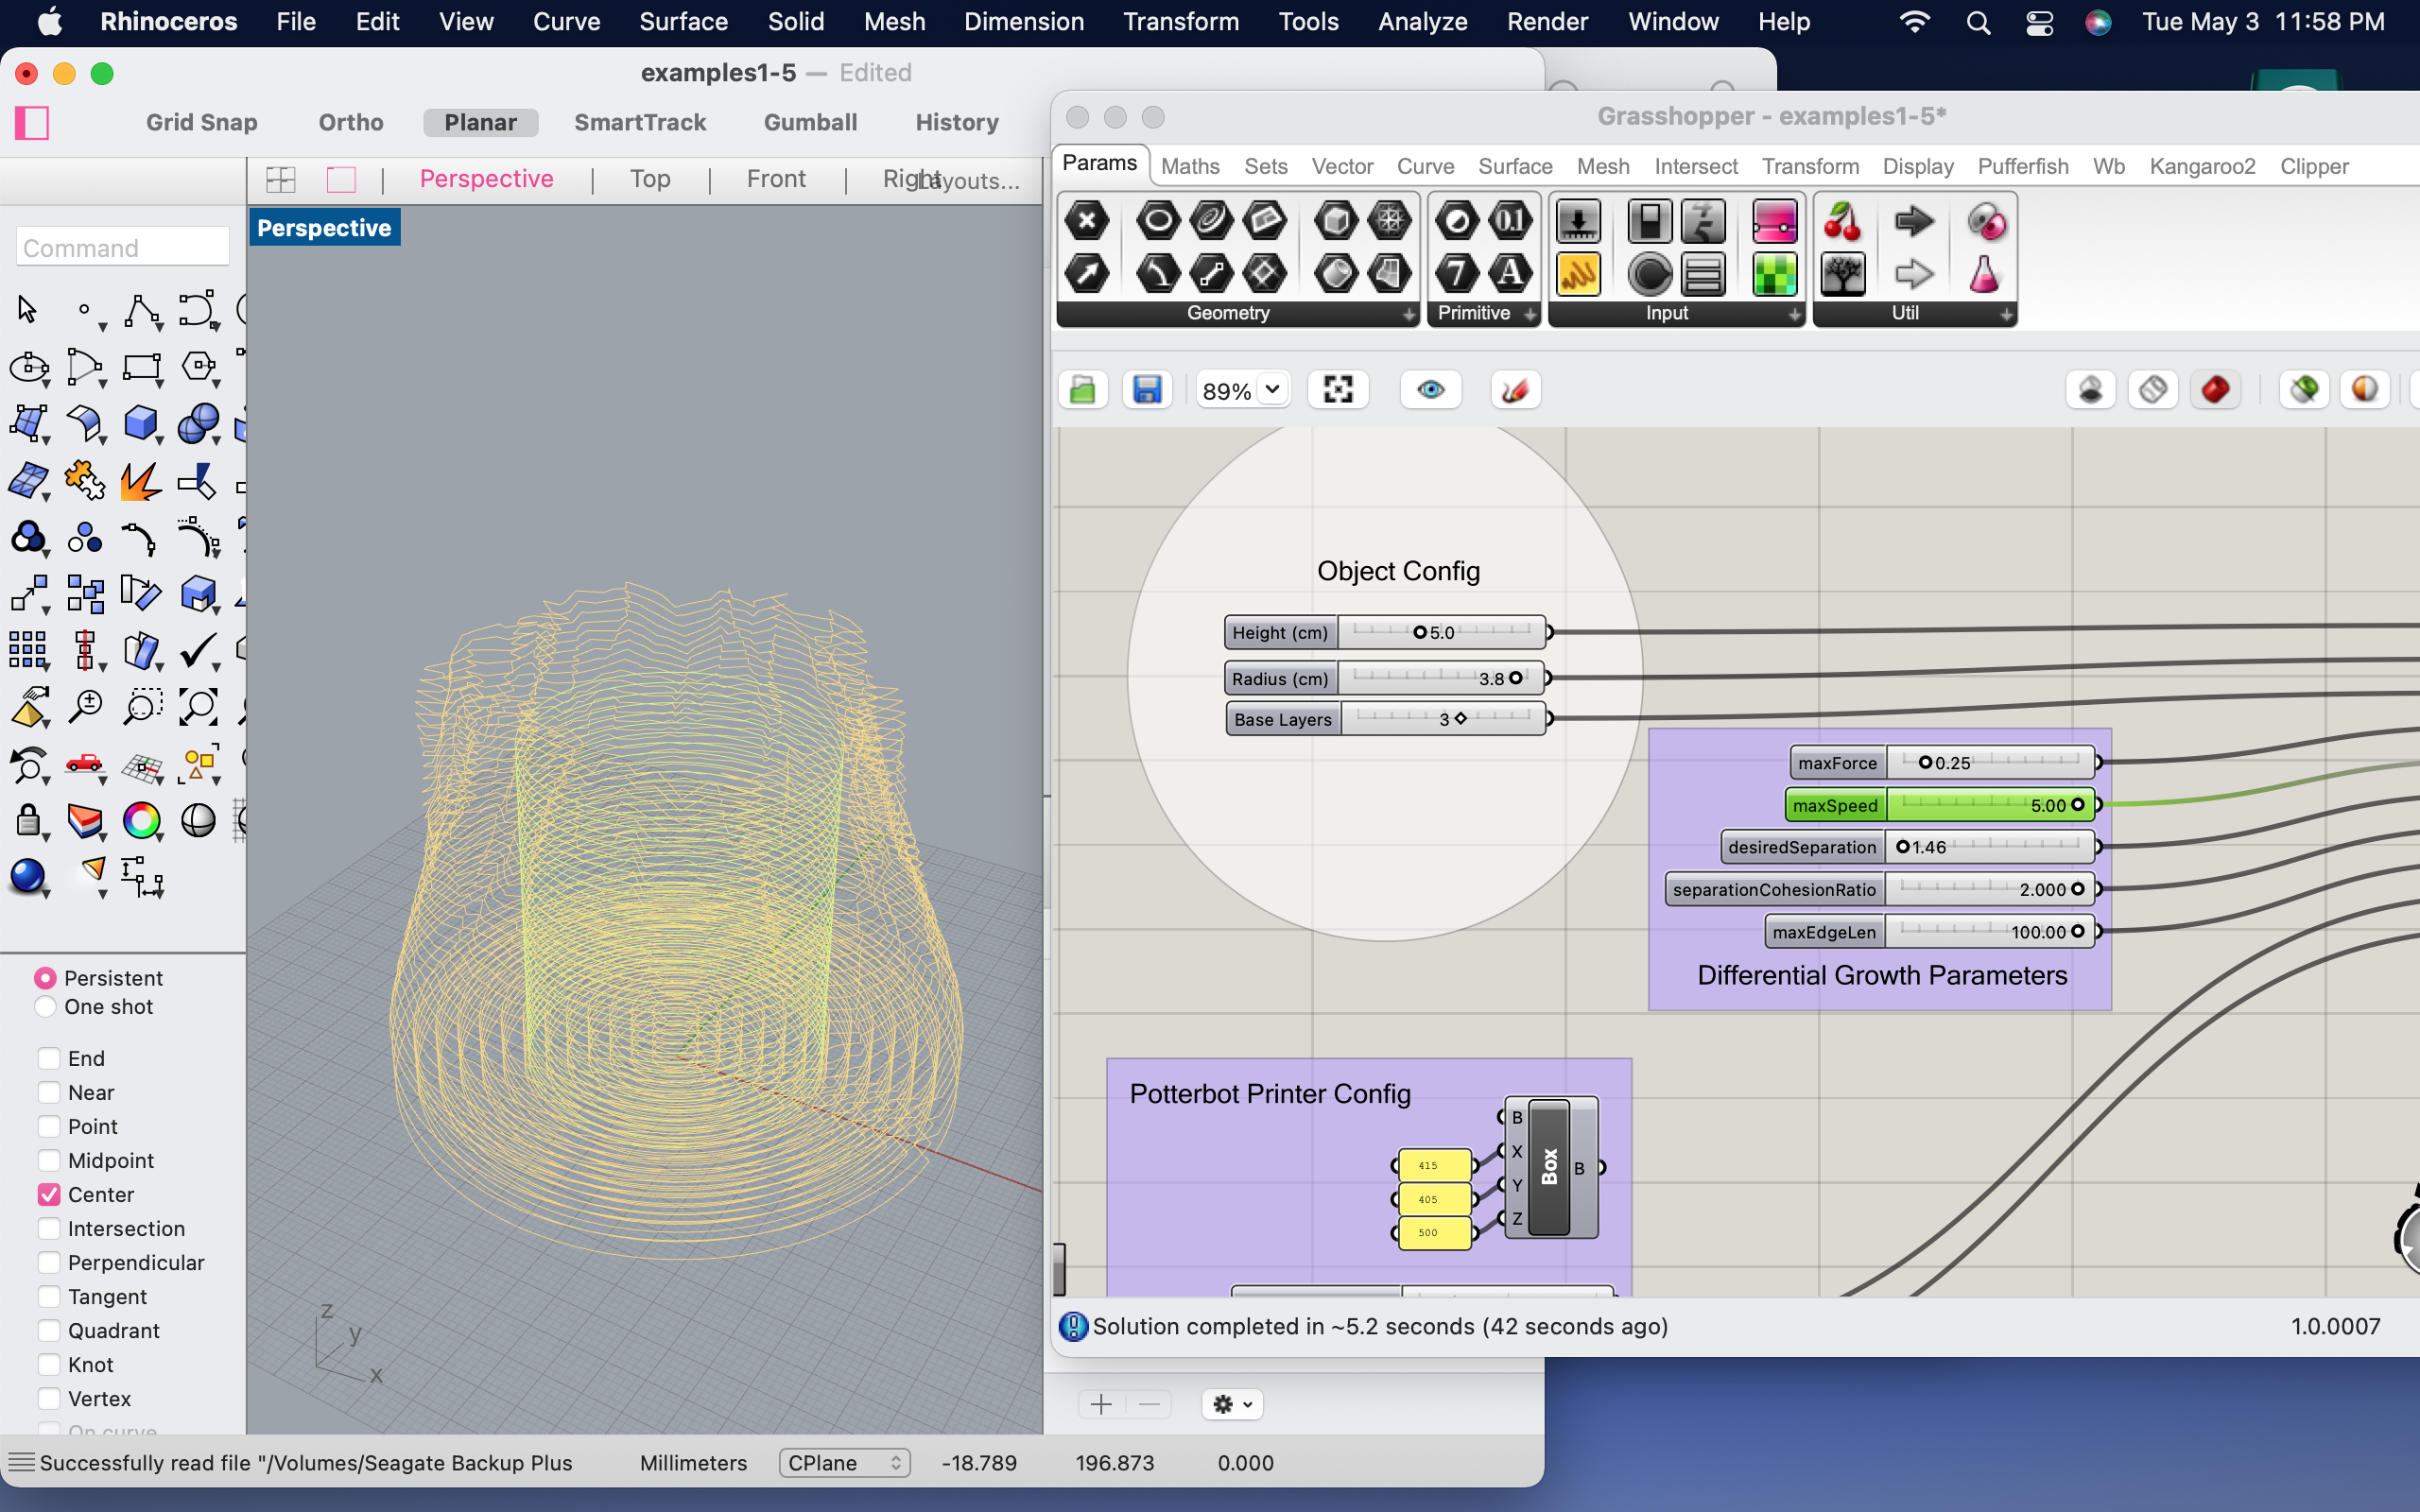
Task: Select the Curve tab in Grasshopper
Action: click(x=1424, y=165)
